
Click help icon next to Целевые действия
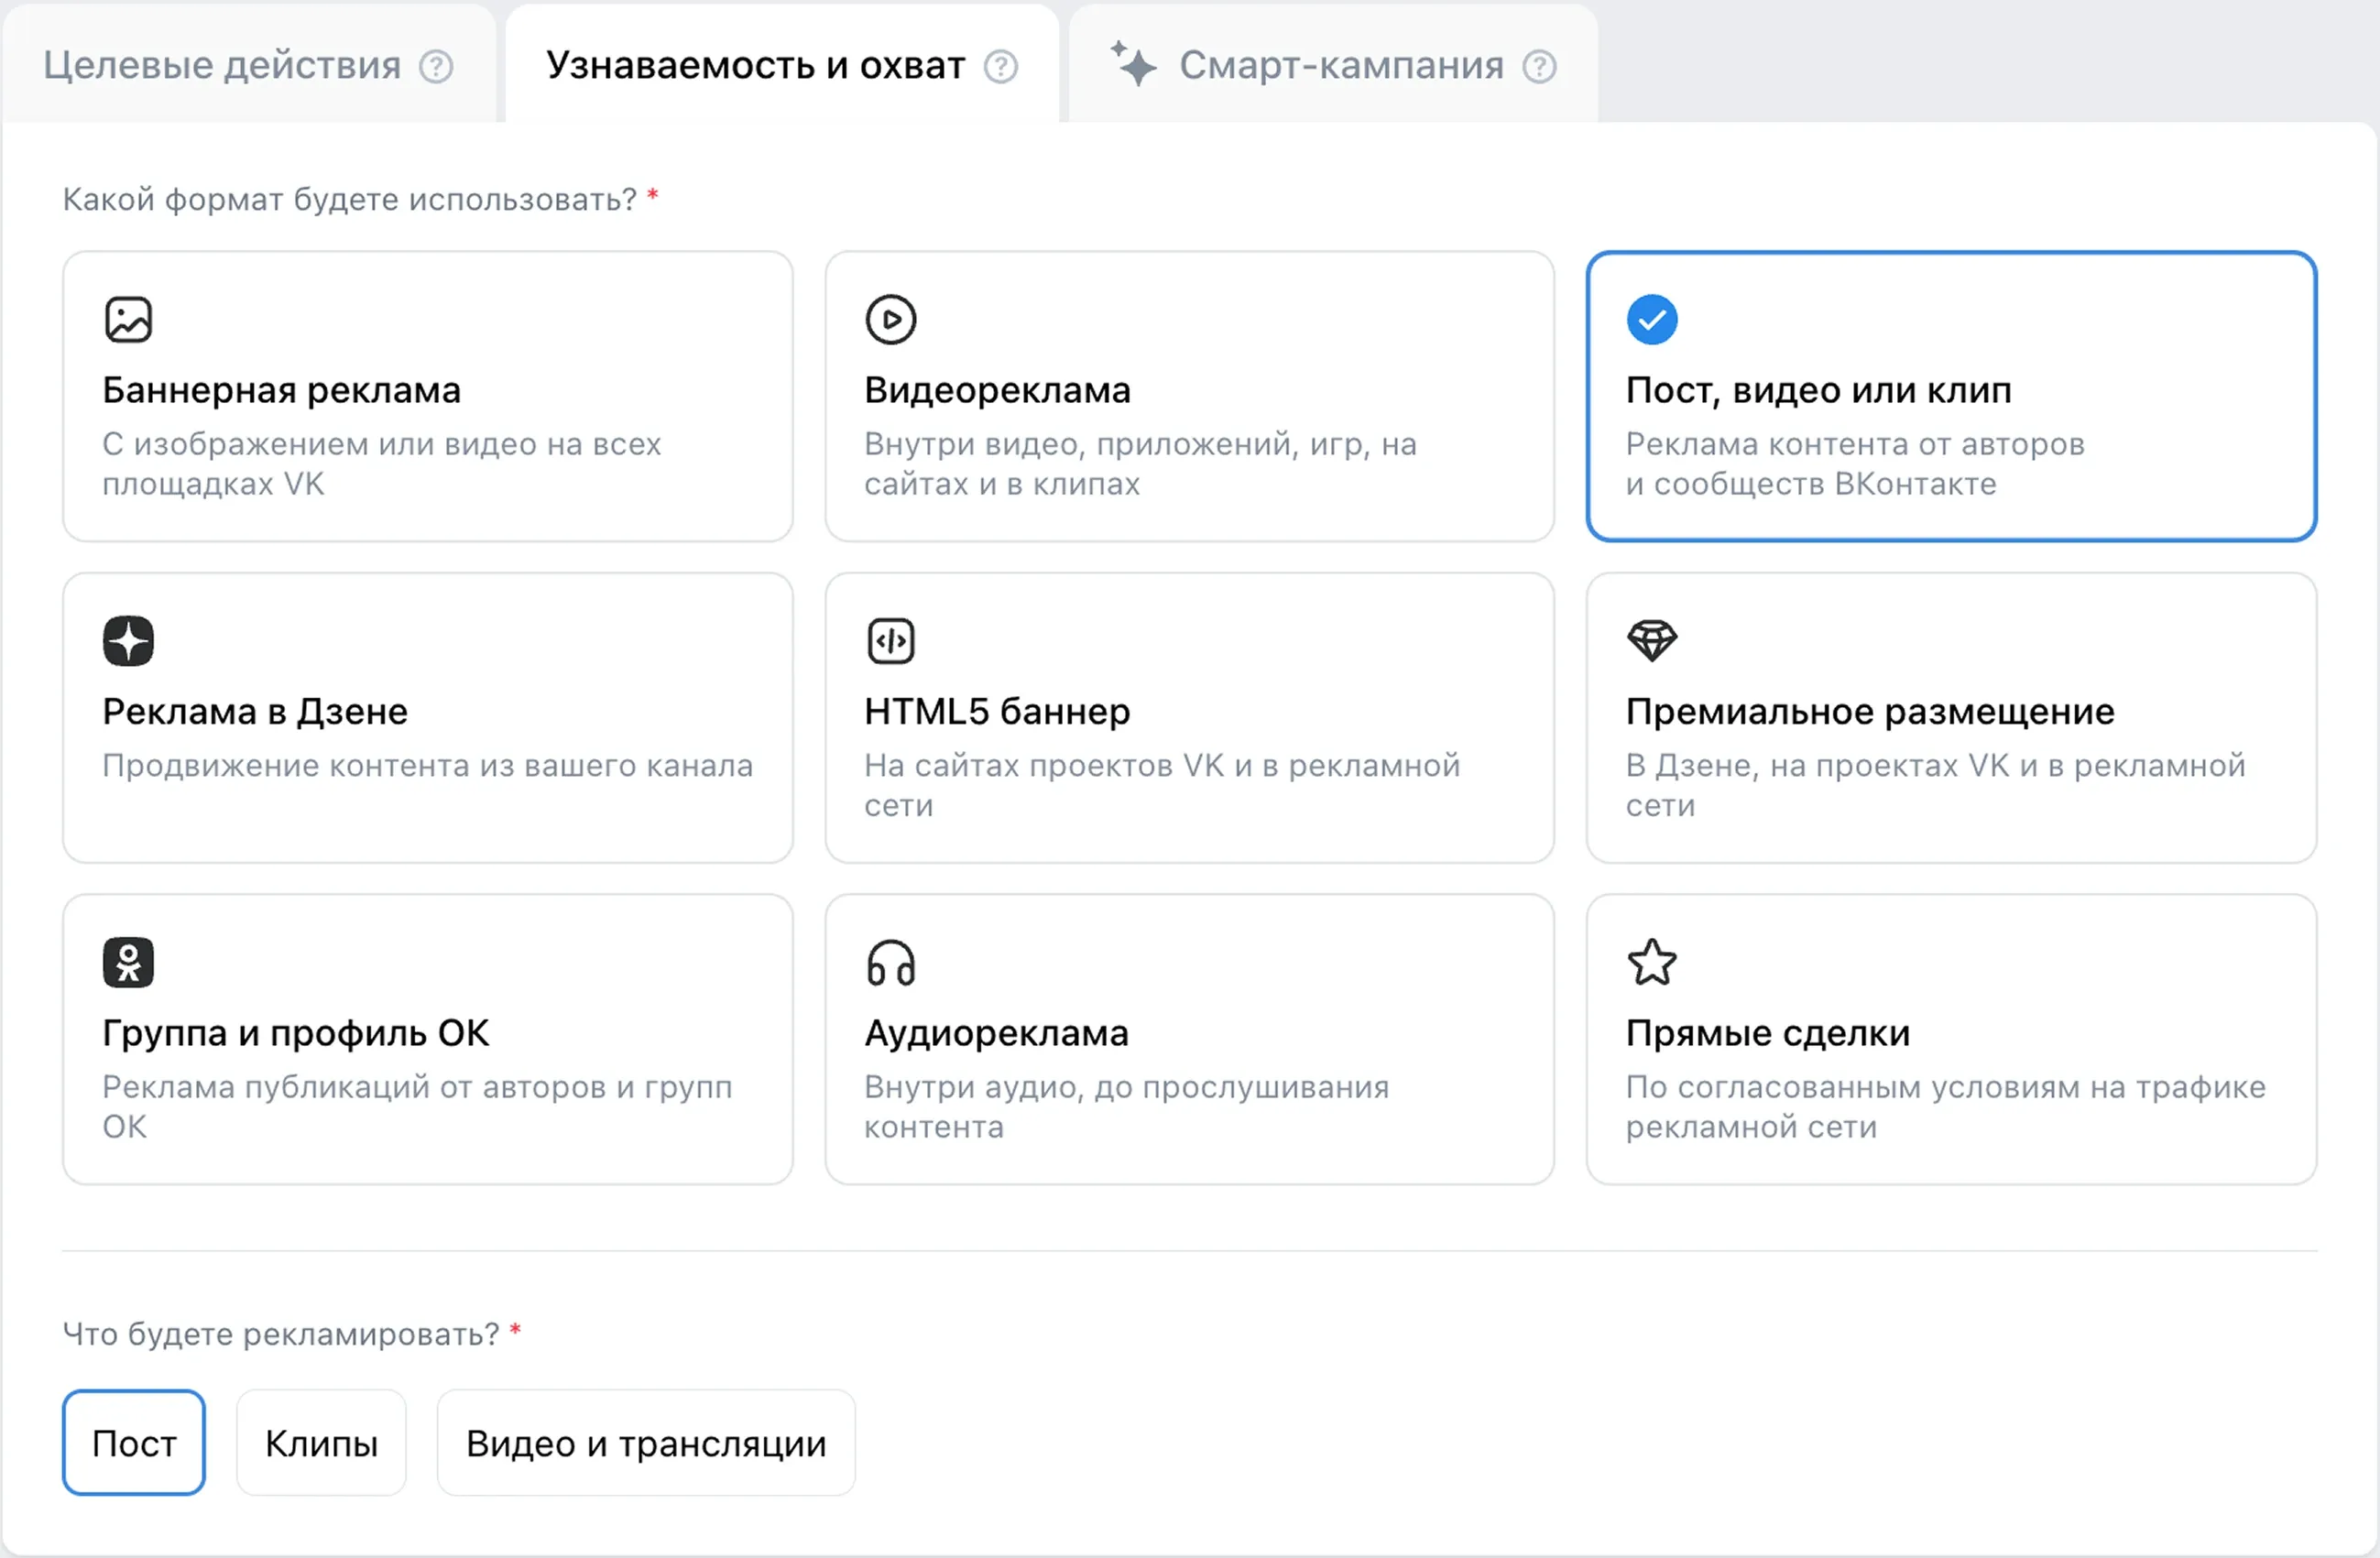coord(436,67)
